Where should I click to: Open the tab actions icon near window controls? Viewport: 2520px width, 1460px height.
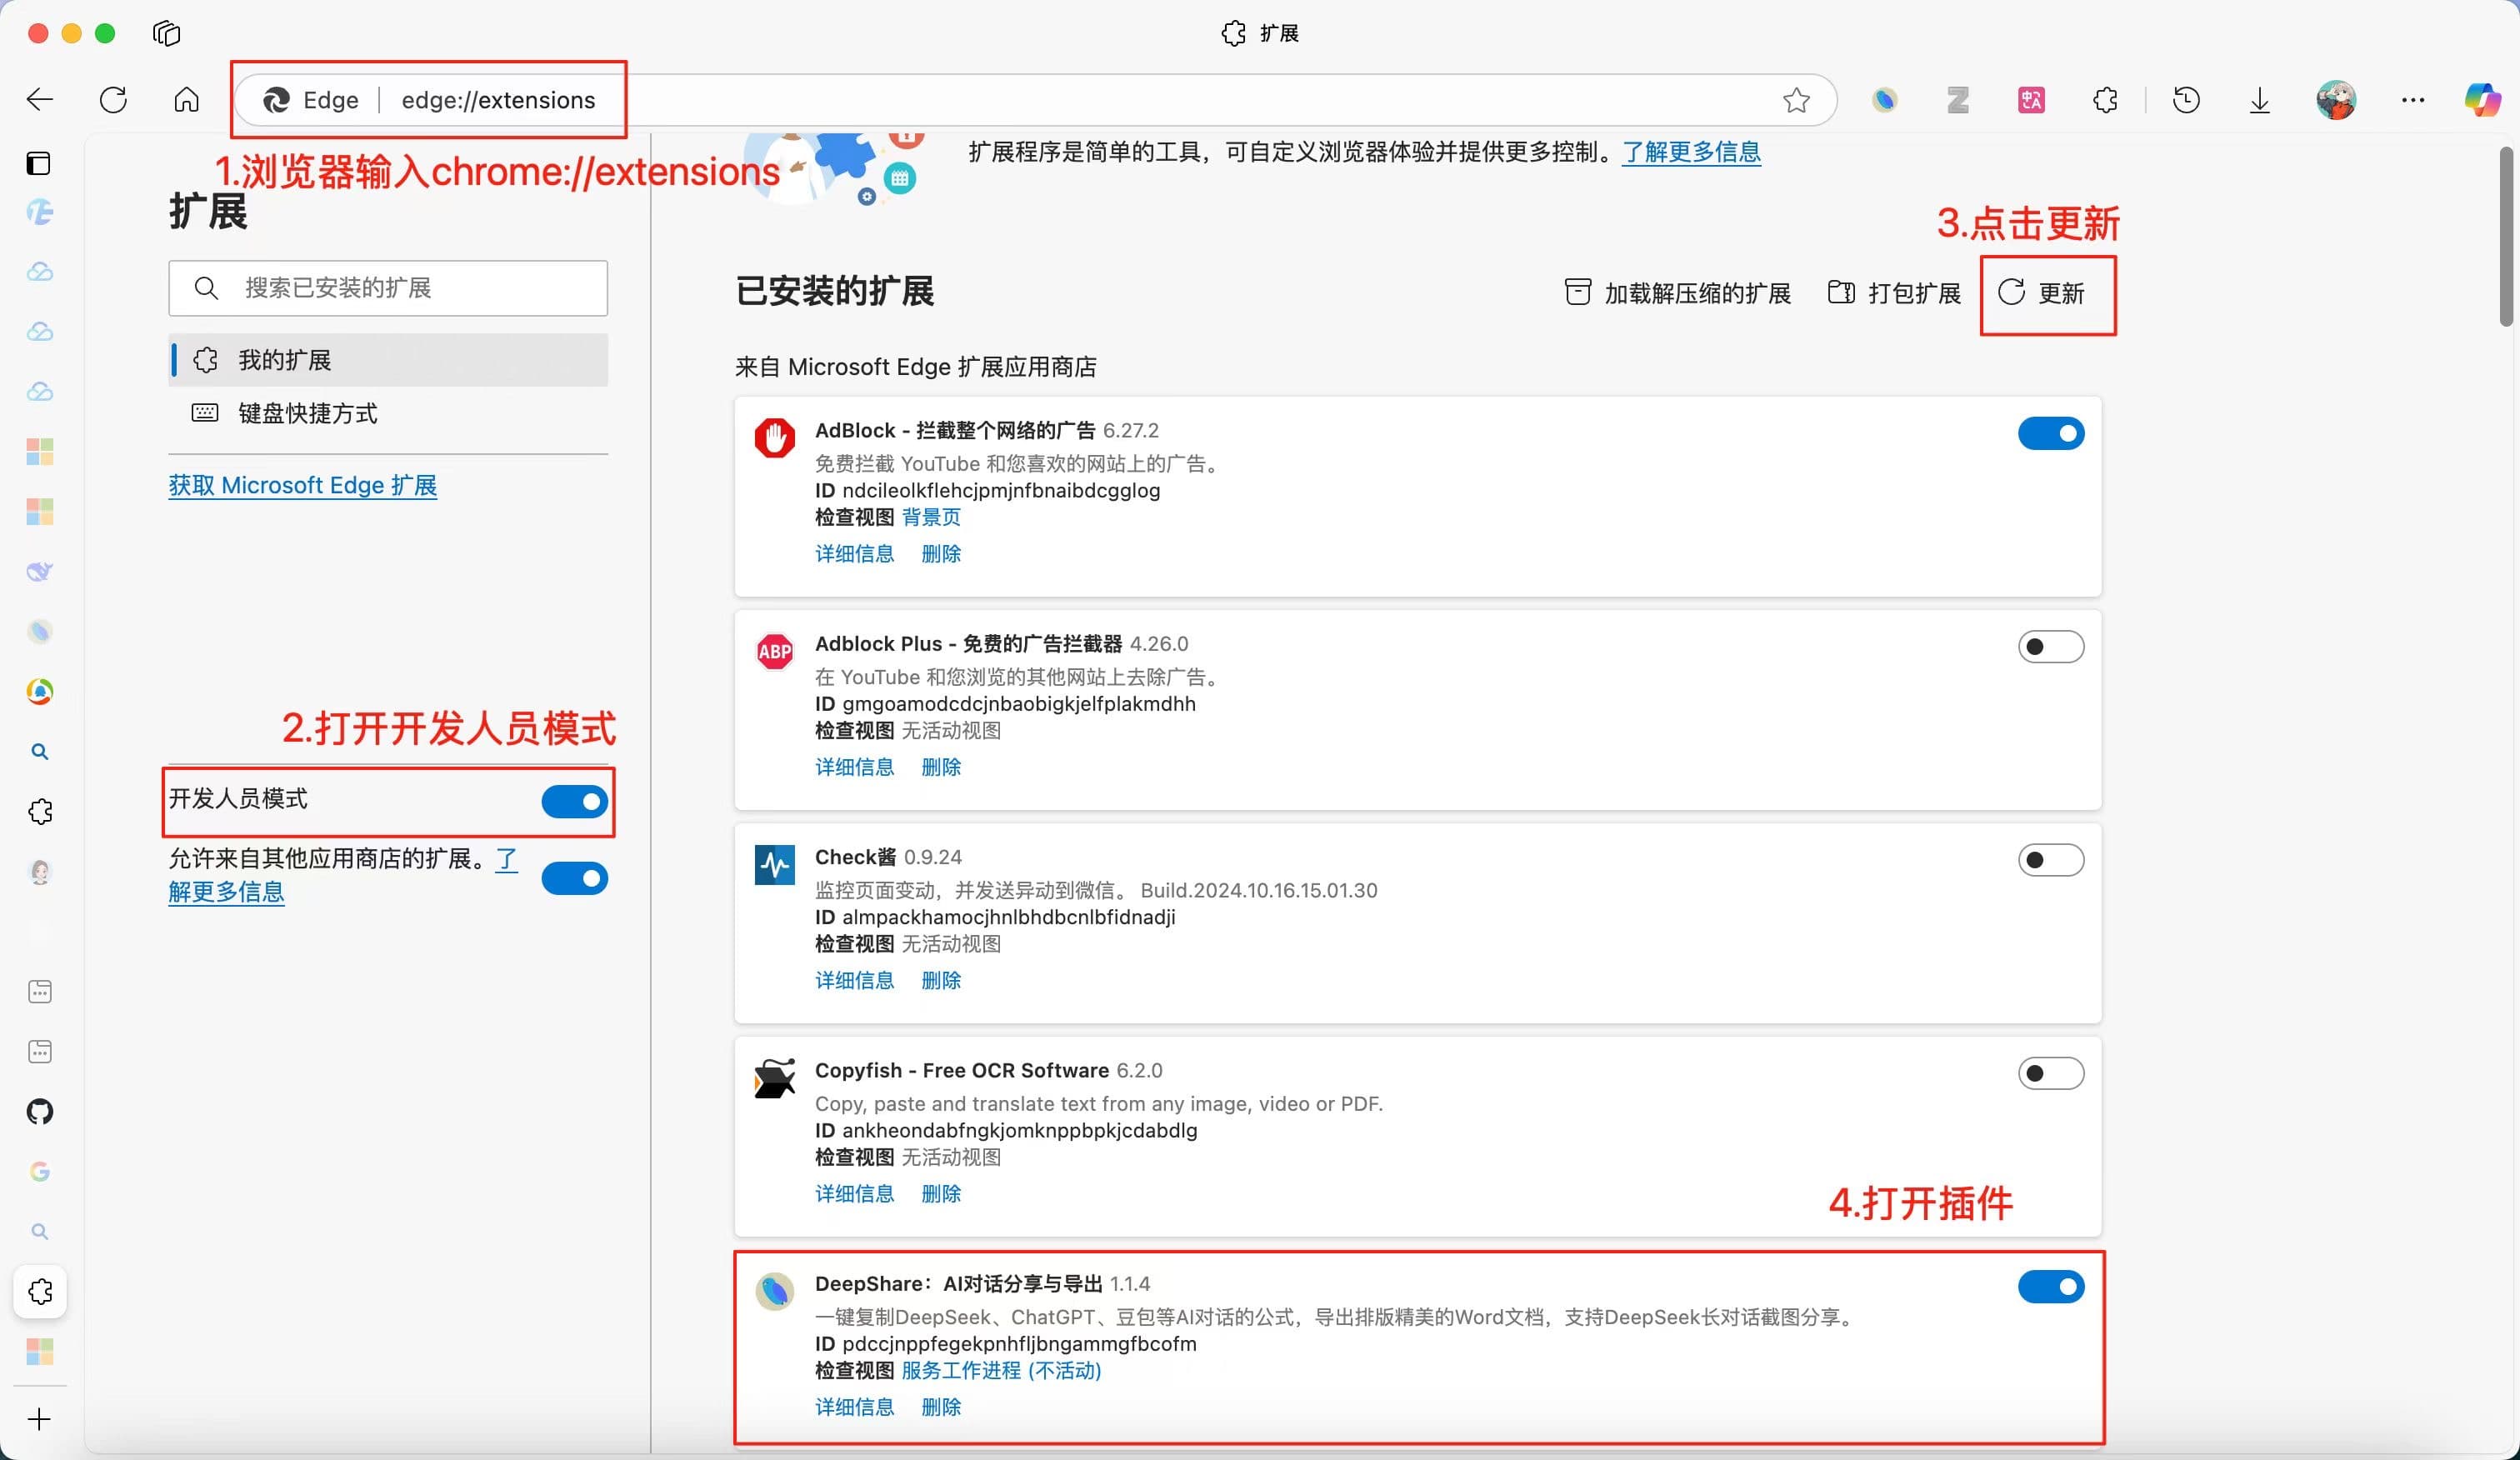[166, 33]
